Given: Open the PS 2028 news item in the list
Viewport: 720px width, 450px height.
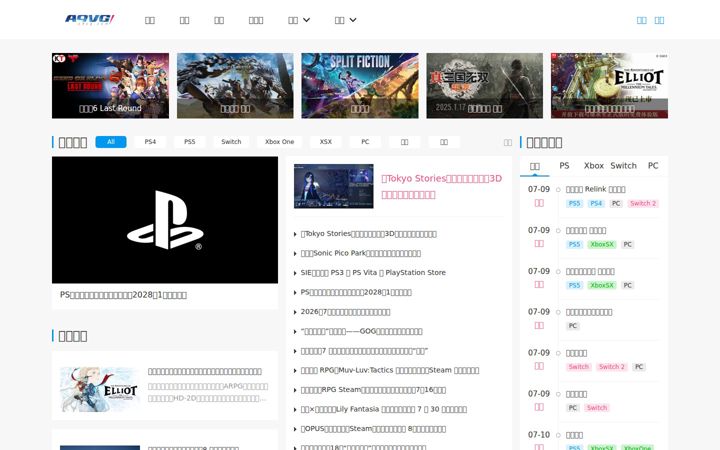Looking at the screenshot, I should pyautogui.click(x=356, y=292).
